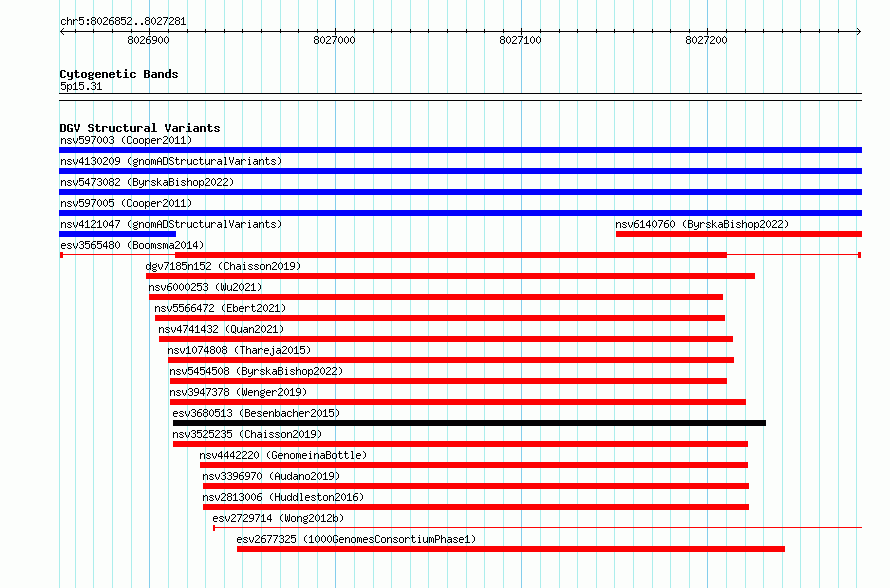Click ruler position 8027200

point(706,40)
